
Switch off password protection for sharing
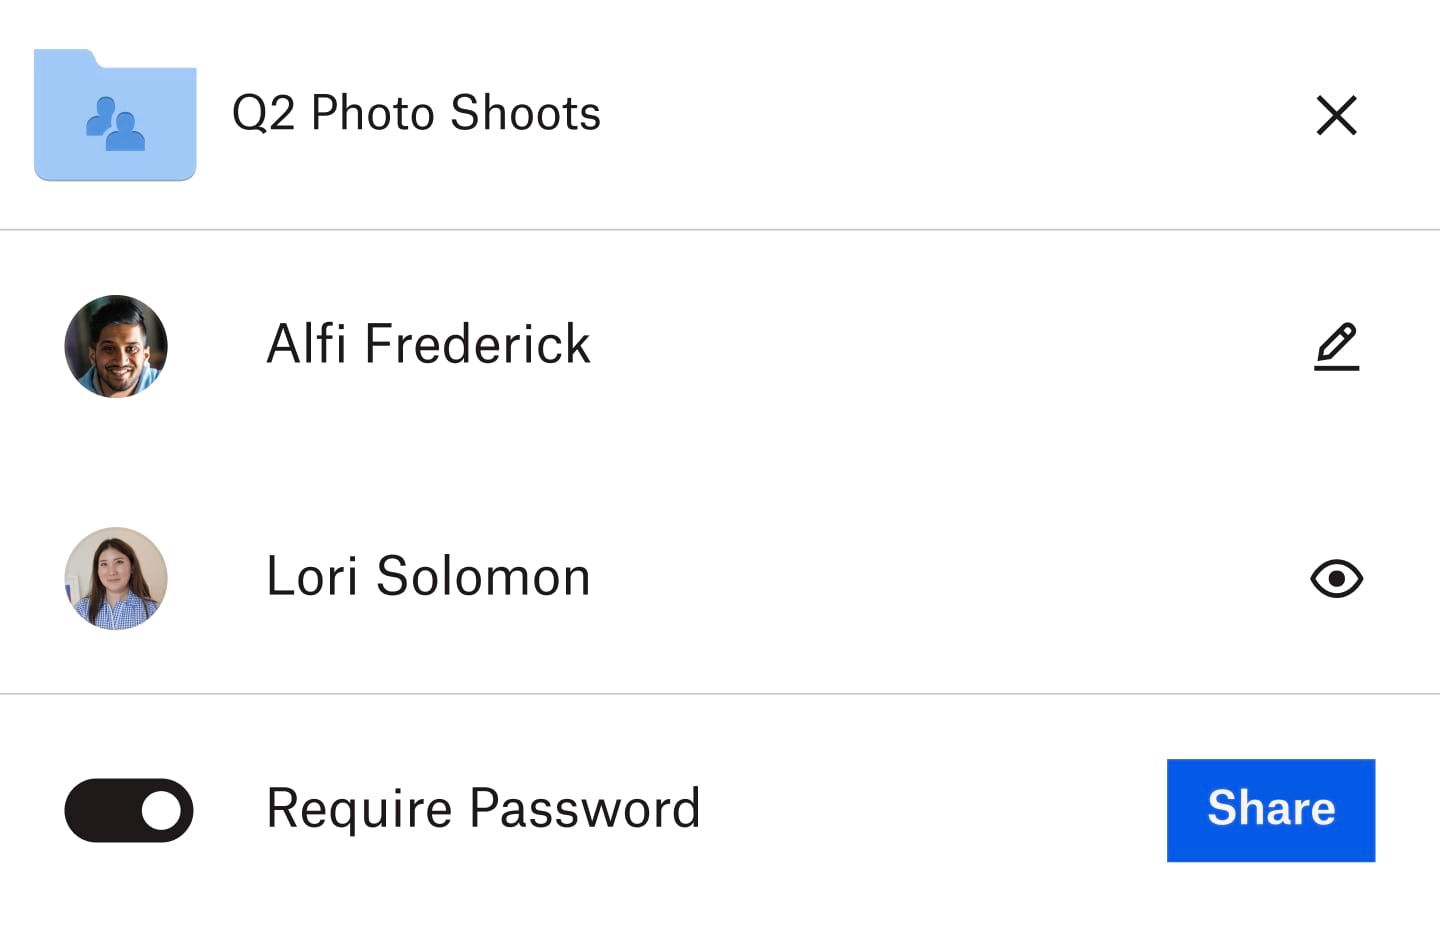coord(128,810)
